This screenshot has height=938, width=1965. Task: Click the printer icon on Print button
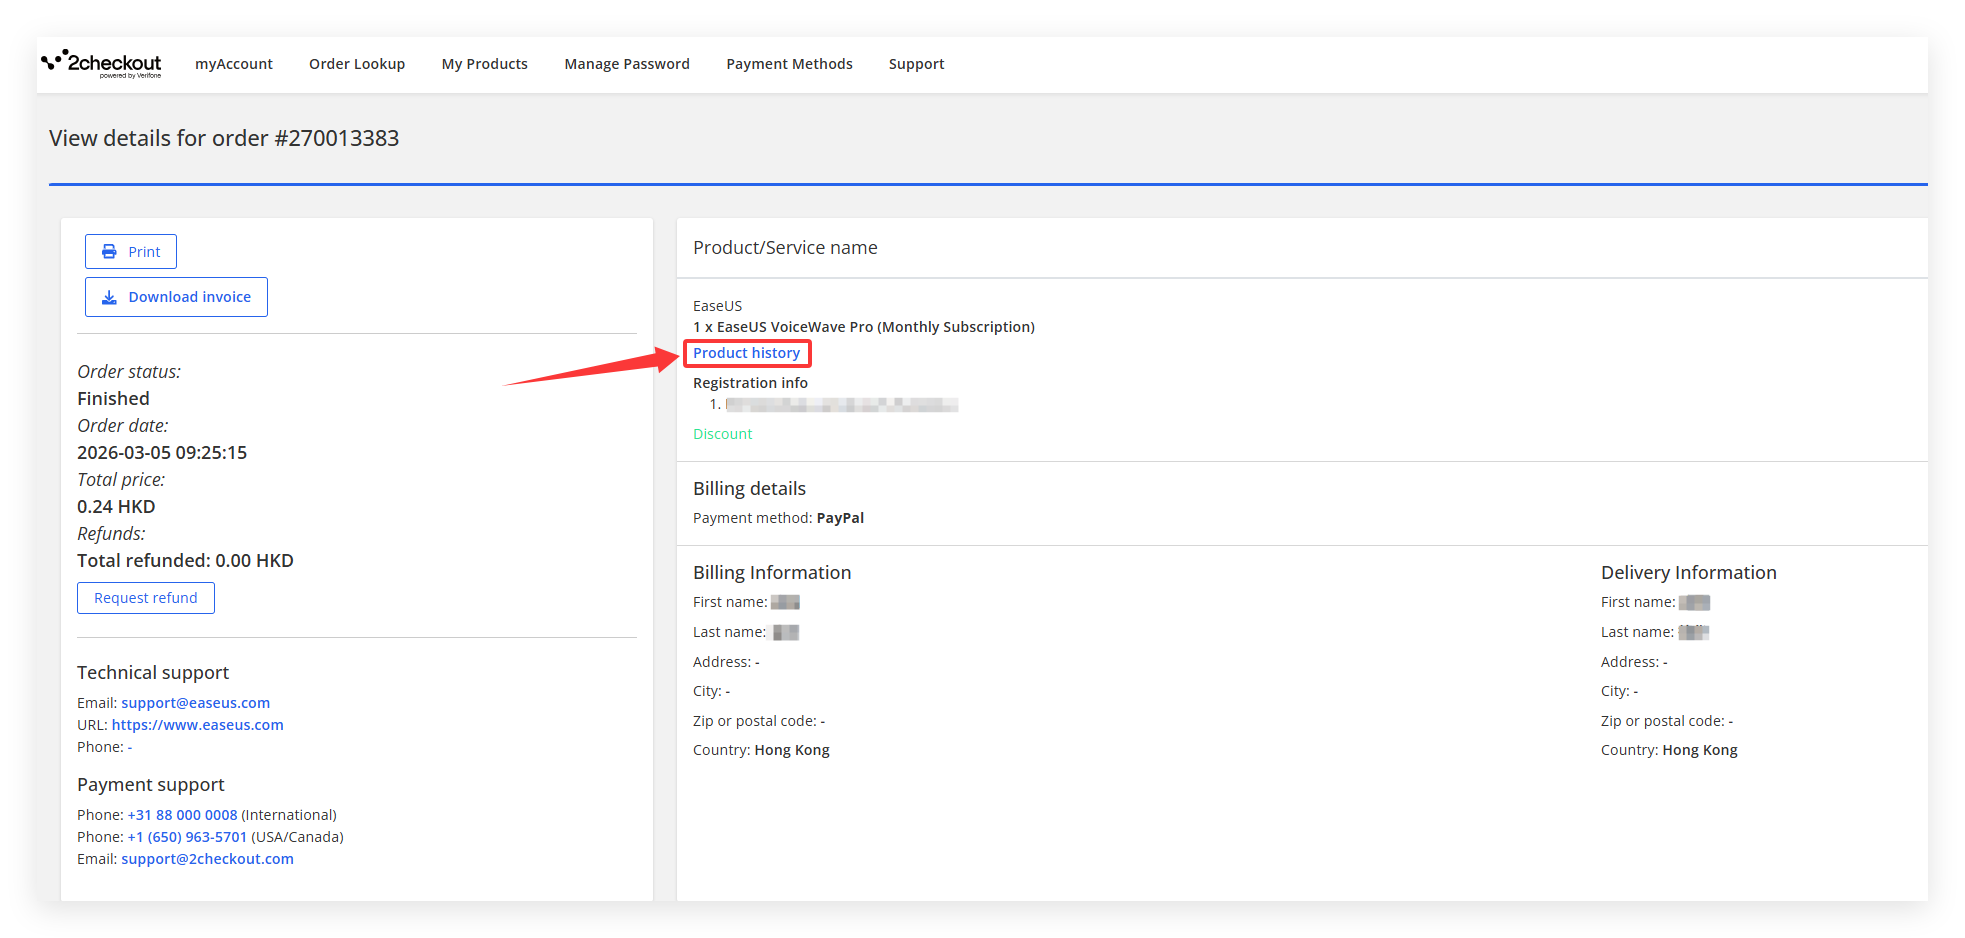click(109, 252)
